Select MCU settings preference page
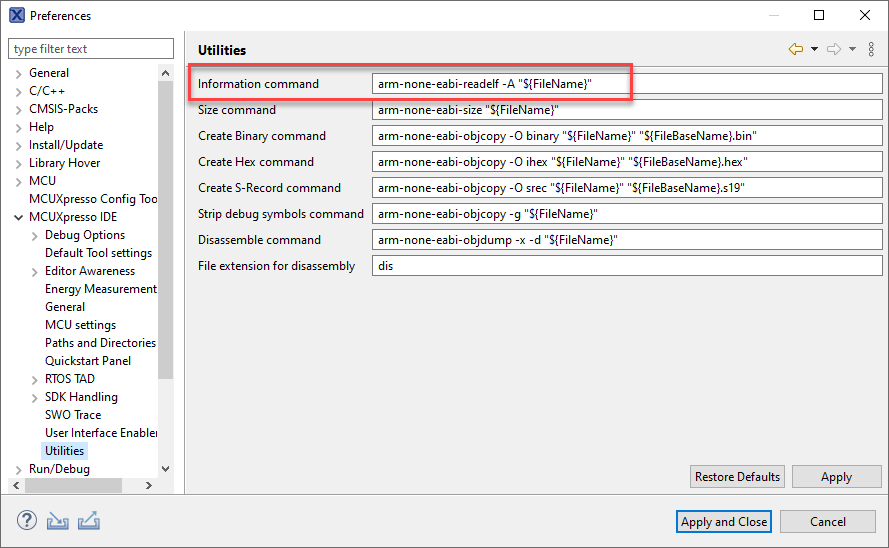The width and height of the screenshot is (889, 548). 80,325
